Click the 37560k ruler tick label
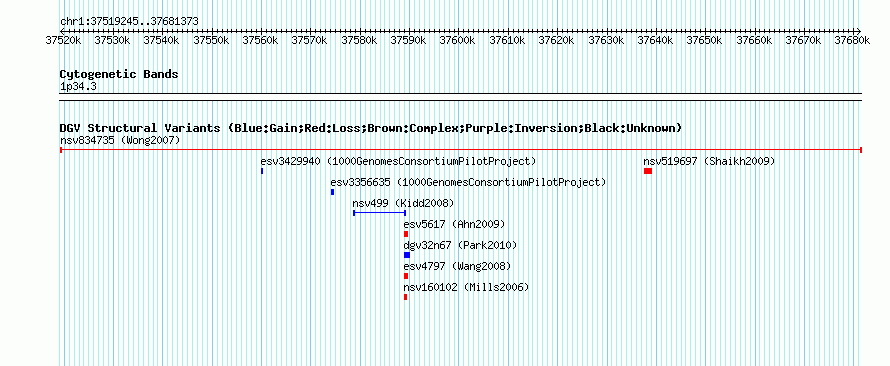 pos(261,40)
